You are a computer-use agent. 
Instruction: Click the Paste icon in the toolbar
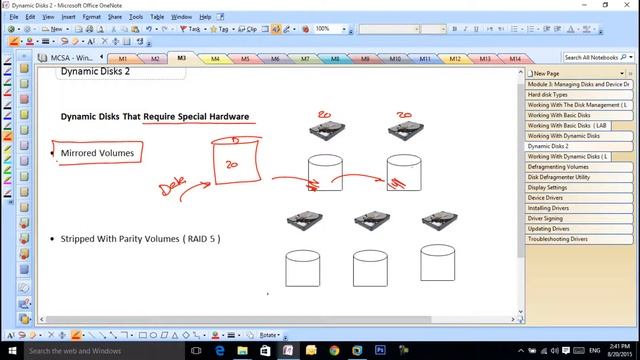click(x=135, y=29)
